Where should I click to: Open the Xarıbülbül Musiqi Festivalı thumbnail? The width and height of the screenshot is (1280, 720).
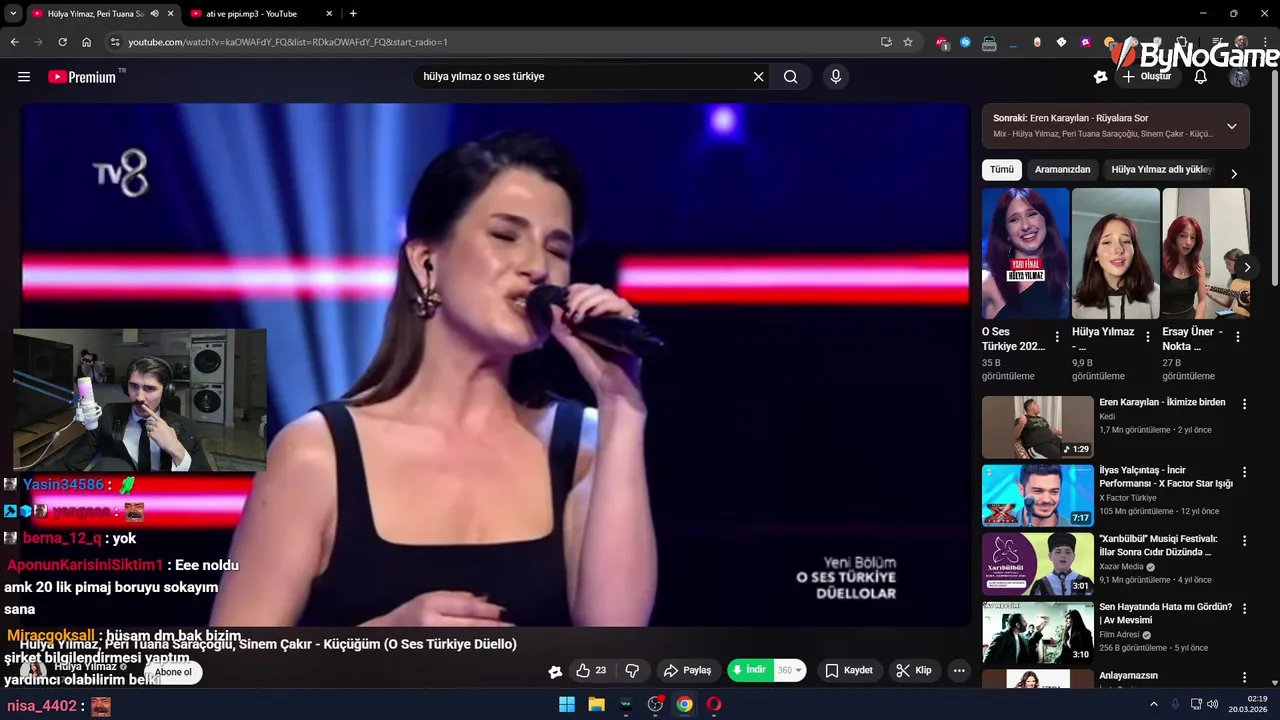click(1038, 563)
